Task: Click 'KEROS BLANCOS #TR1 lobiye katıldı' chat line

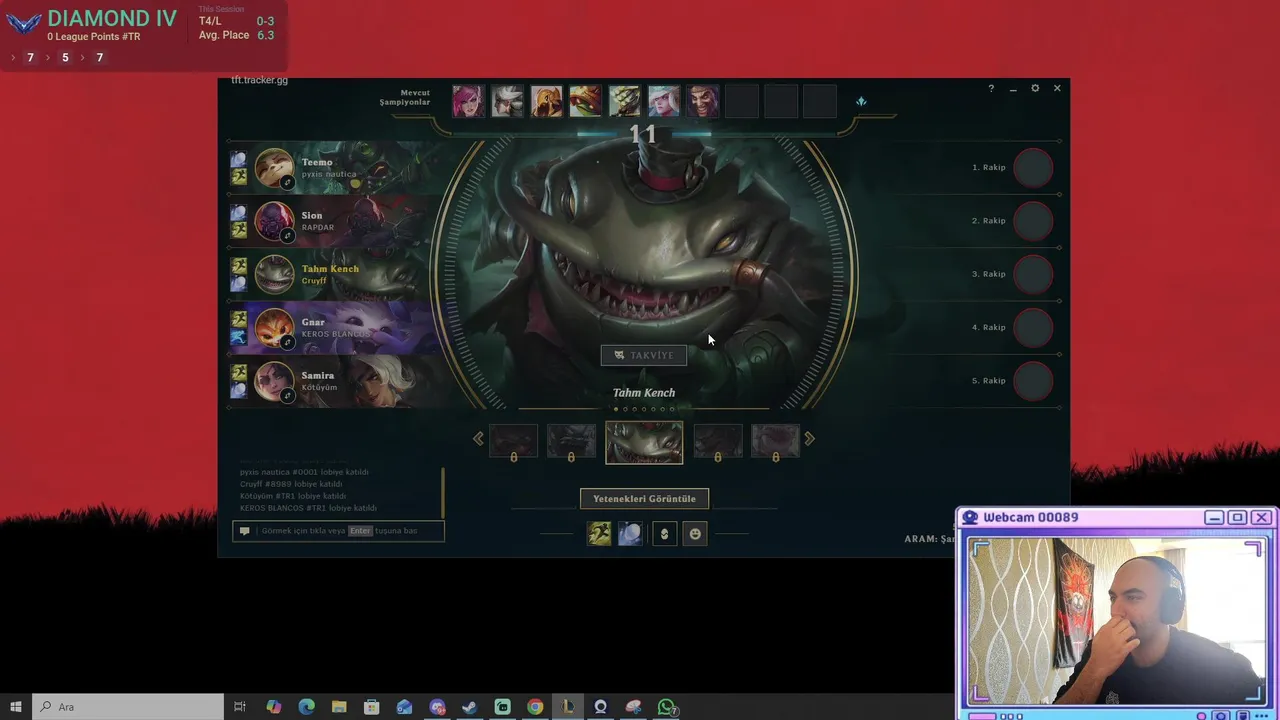Action: tap(308, 508)
